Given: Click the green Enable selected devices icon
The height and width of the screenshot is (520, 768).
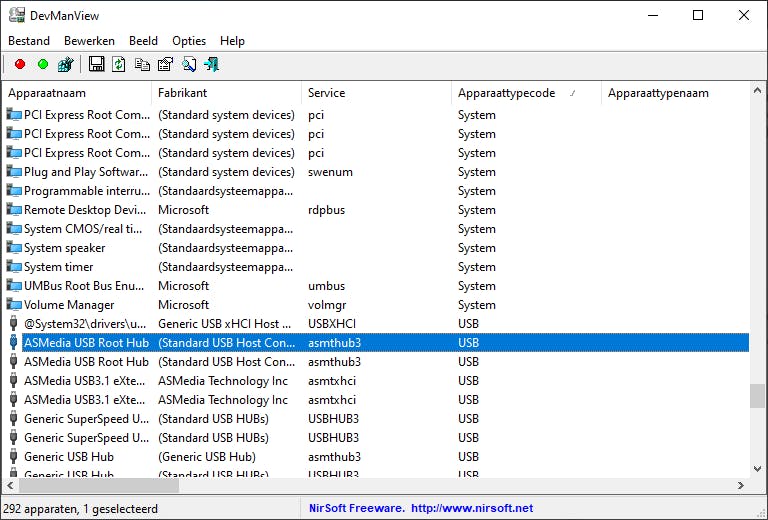Looking at the screenshot, I should 43,65.
